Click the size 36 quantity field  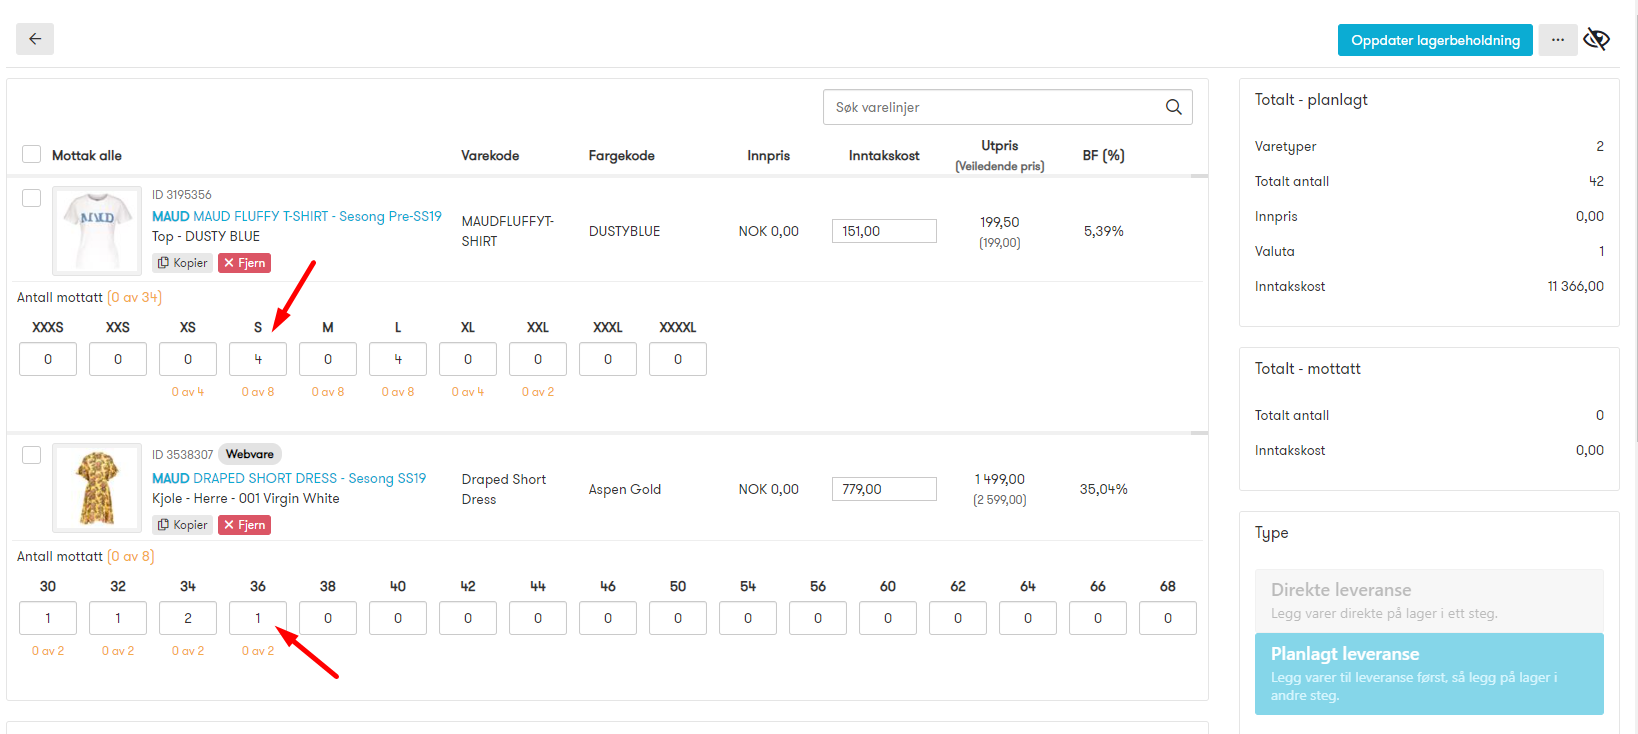[258, 618]
